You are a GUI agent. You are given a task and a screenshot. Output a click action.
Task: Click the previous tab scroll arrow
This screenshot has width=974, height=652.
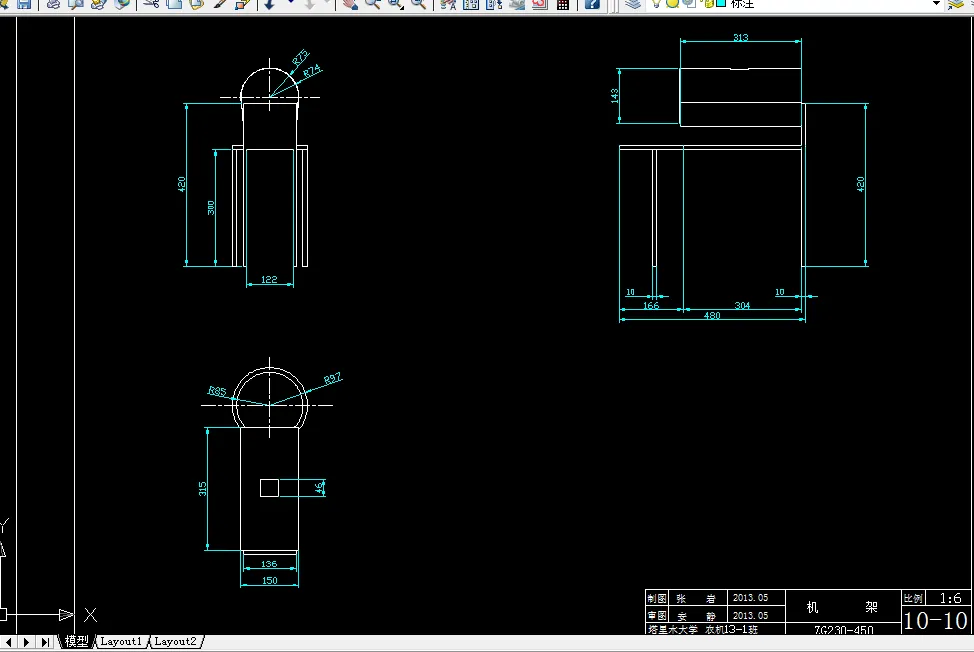point(9,642)
